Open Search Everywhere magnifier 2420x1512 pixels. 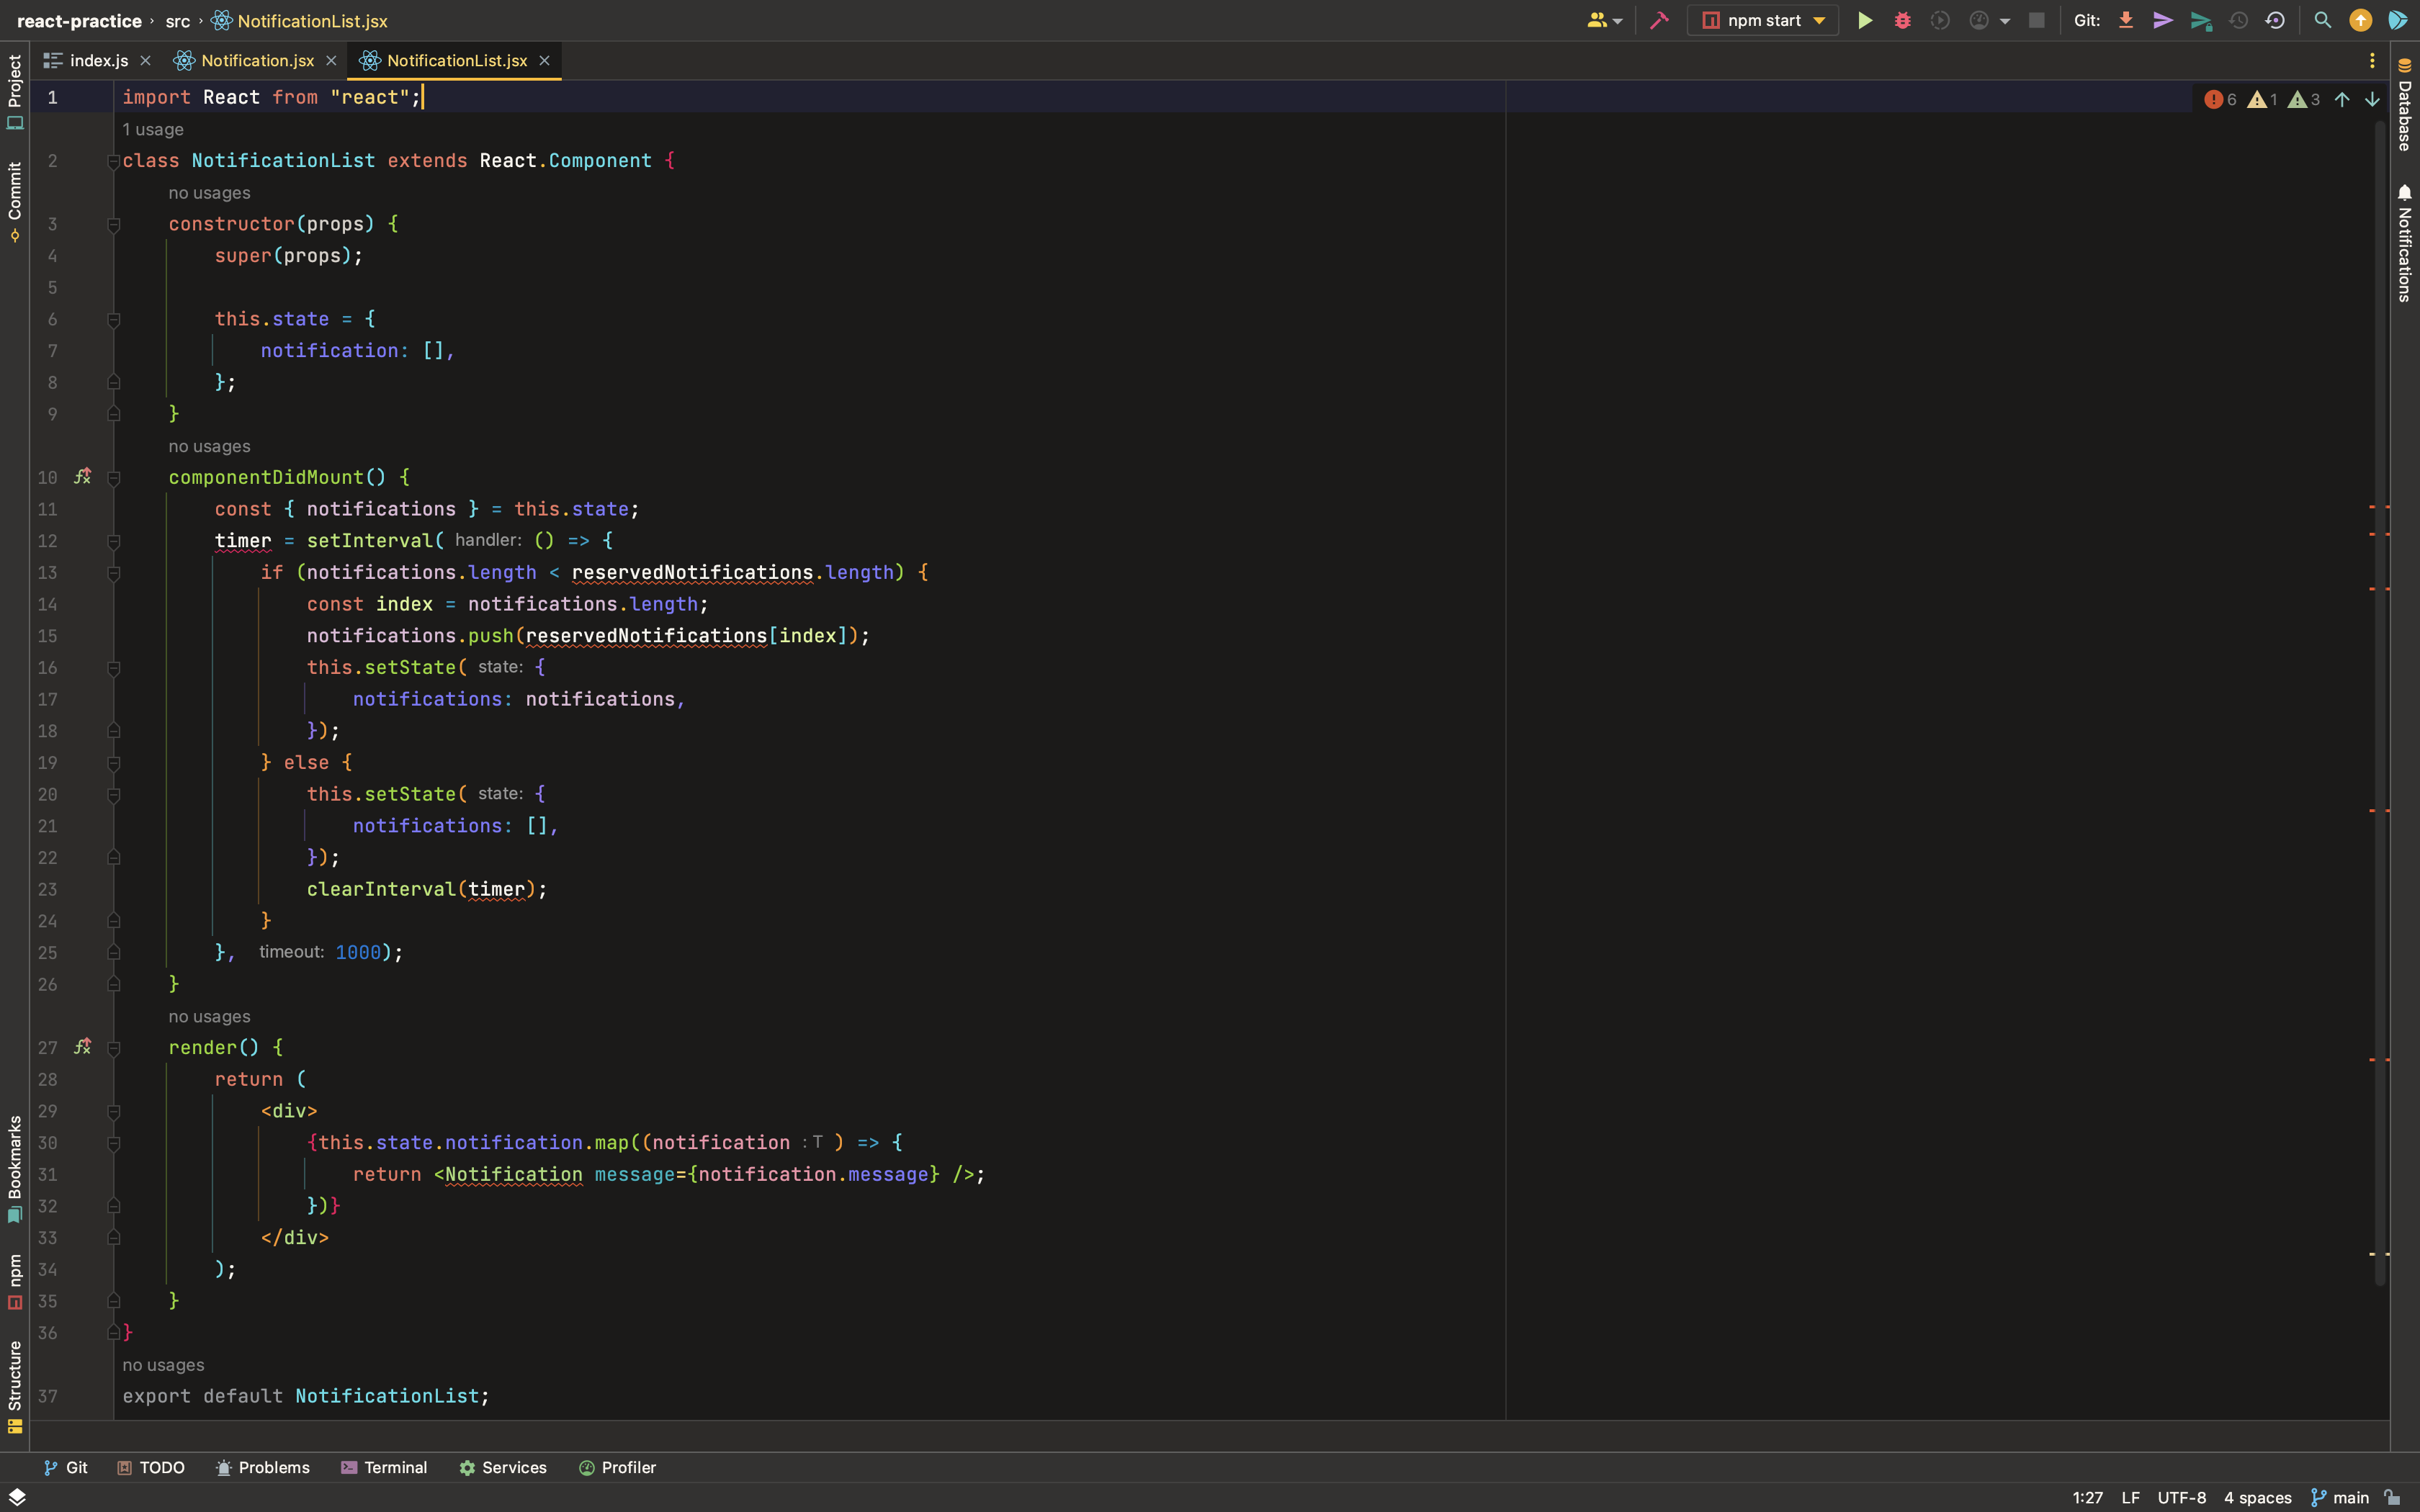tap(2323, 20)
